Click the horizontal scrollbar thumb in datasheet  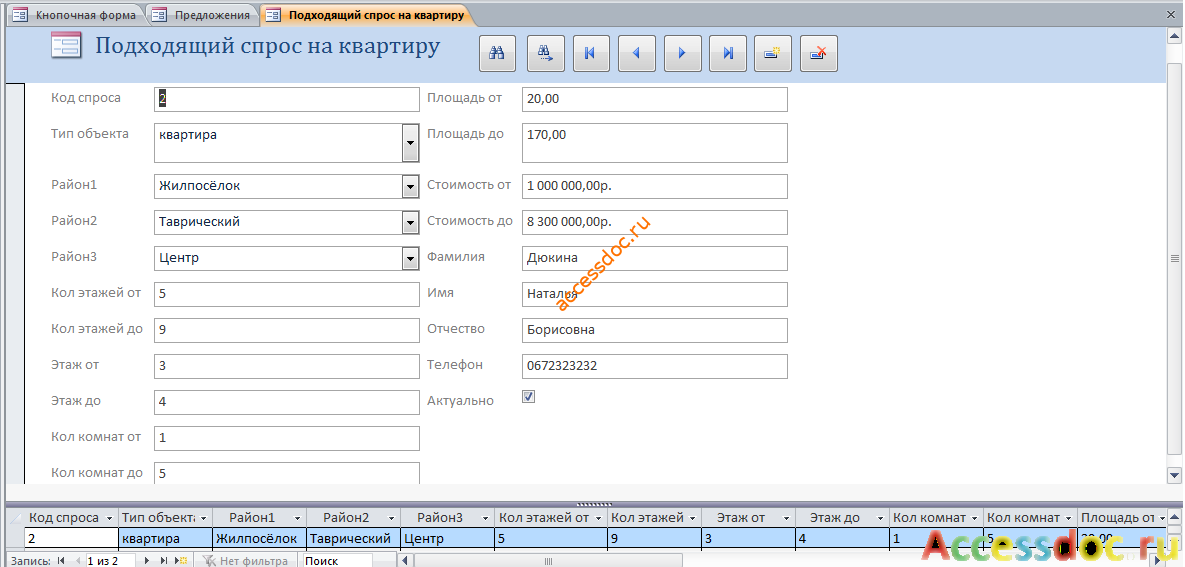(549, 561)
